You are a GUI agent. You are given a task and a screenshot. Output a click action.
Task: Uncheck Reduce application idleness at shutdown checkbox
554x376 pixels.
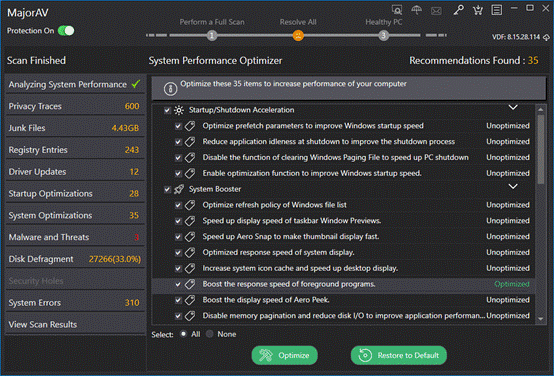coord(178,142)
